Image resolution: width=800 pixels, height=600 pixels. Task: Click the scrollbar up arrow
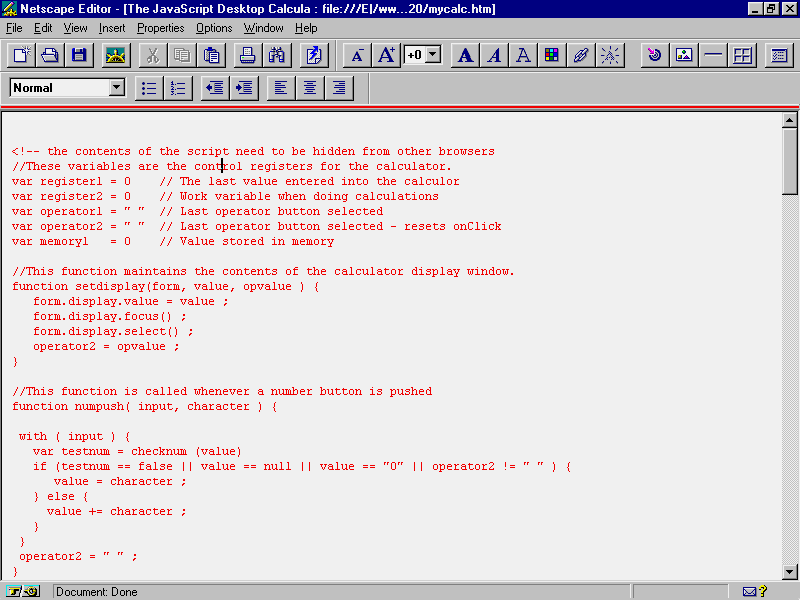click(x=789, y=120)
